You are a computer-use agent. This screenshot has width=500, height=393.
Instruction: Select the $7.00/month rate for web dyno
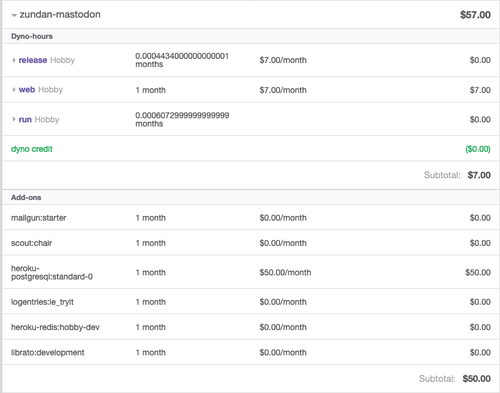283,90
